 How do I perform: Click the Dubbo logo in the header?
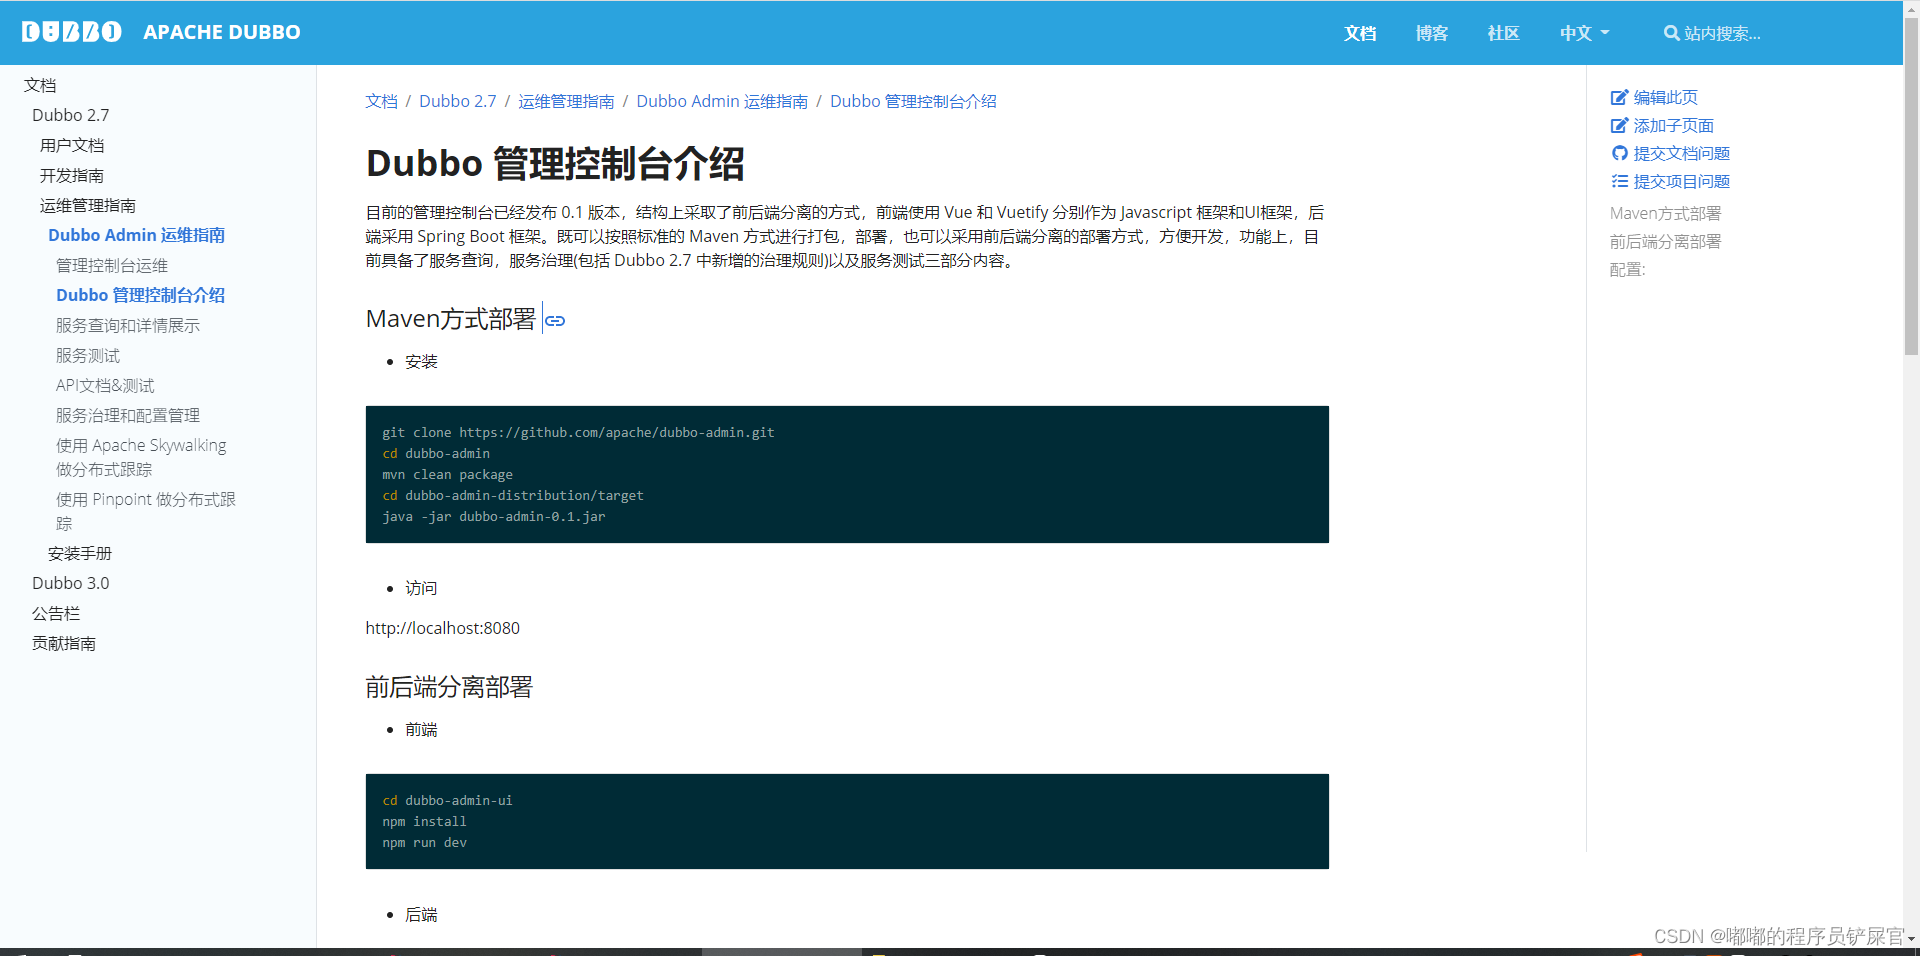click(x=71, y=32)
